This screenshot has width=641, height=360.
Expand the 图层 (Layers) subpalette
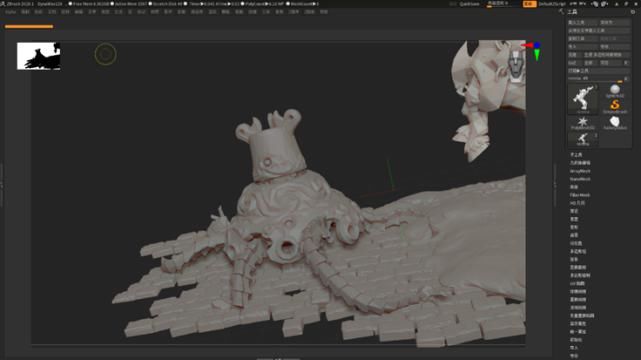click(x=574, y=187)
